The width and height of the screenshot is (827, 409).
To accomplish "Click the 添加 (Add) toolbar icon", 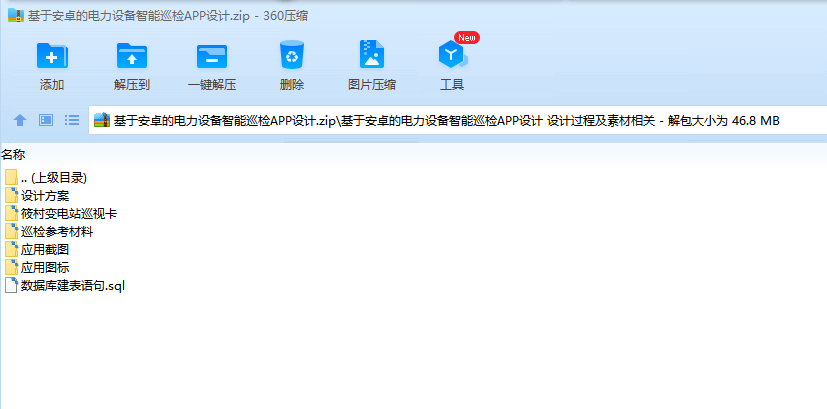I will pos(52,56).
